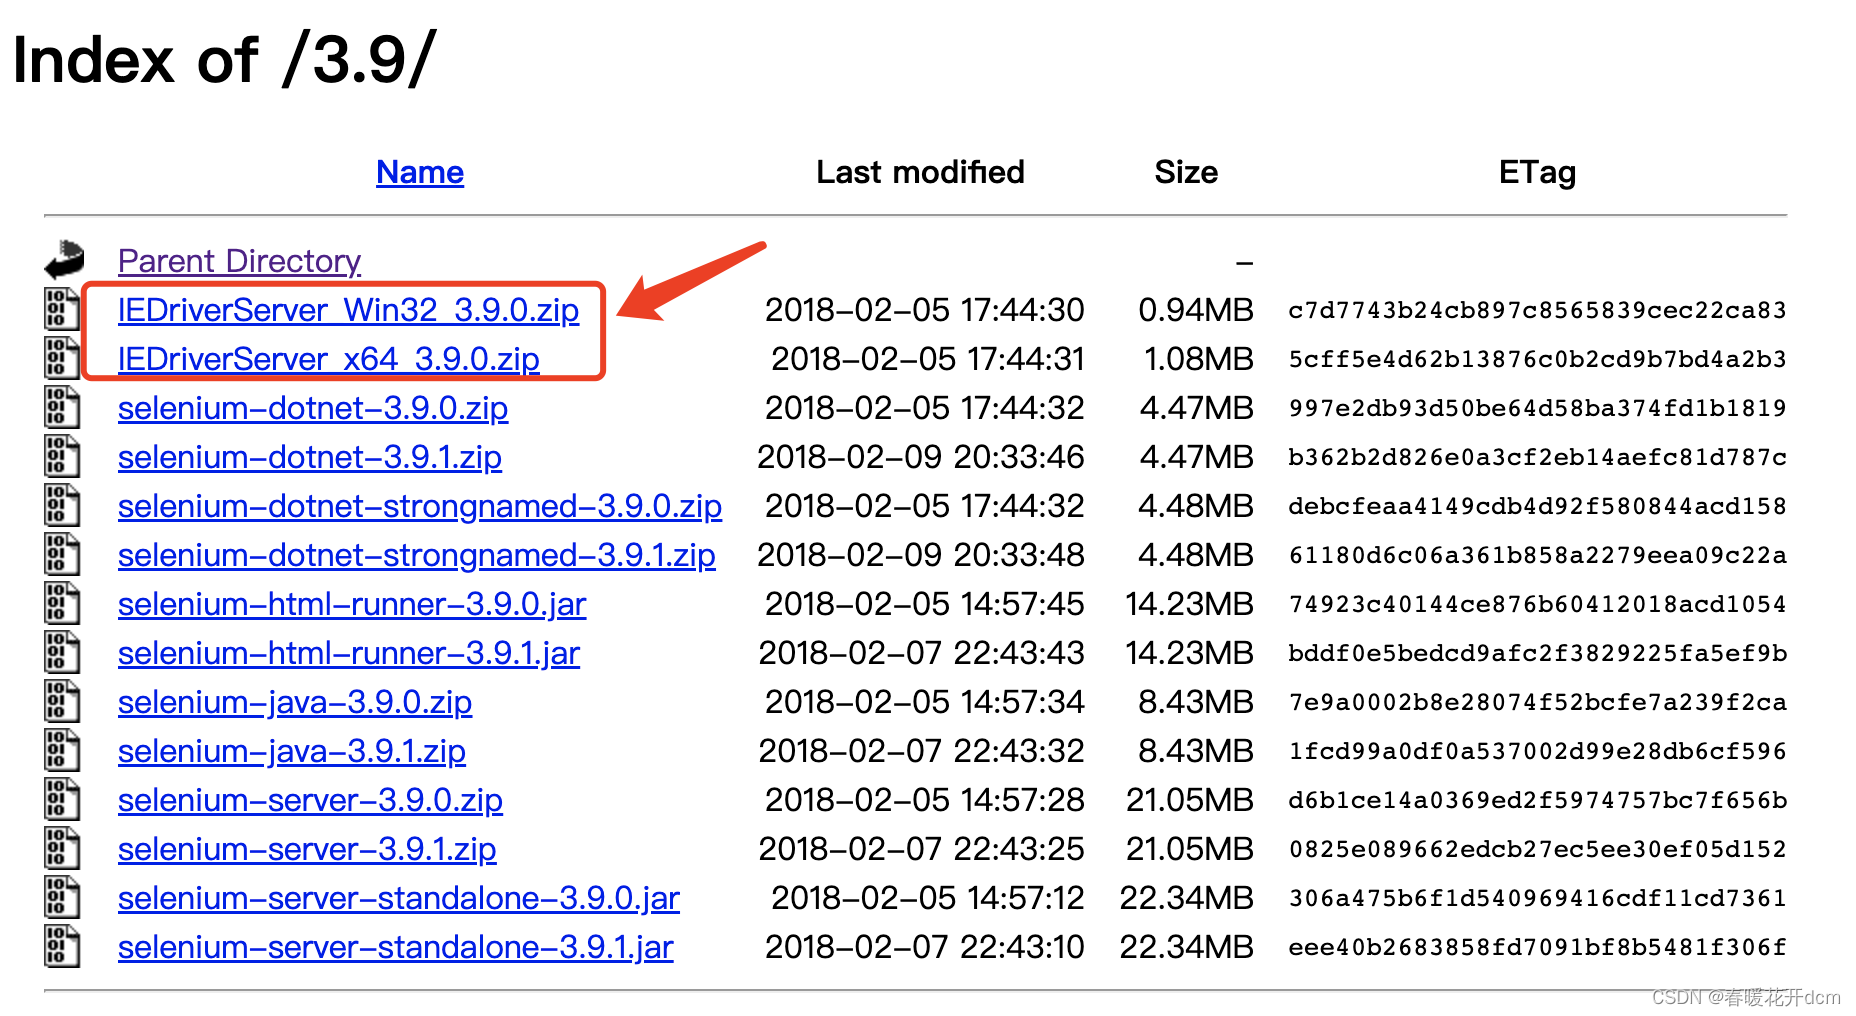Click file icon beside selenium-dotnet-strongnamed-3.9.0.zip
1856x1016 pixels.
pos(62,505)
